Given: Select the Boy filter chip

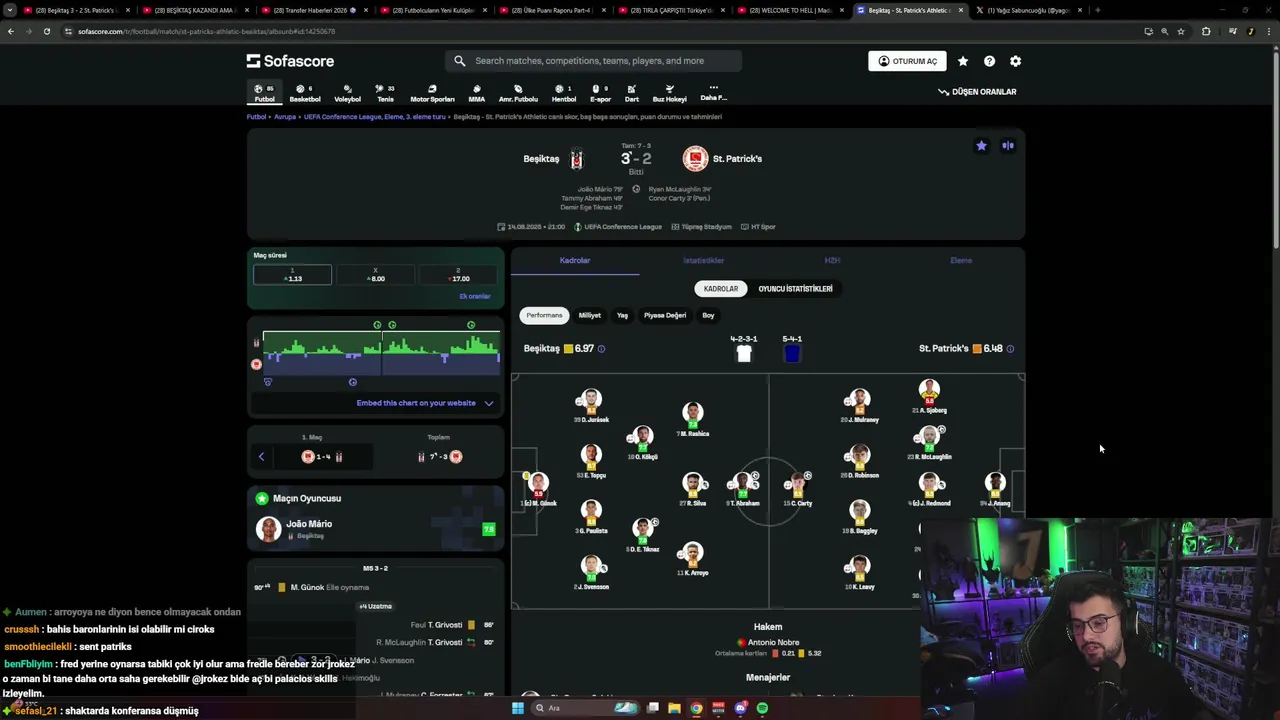Looking at the screenshot, I should coord(708,315).
